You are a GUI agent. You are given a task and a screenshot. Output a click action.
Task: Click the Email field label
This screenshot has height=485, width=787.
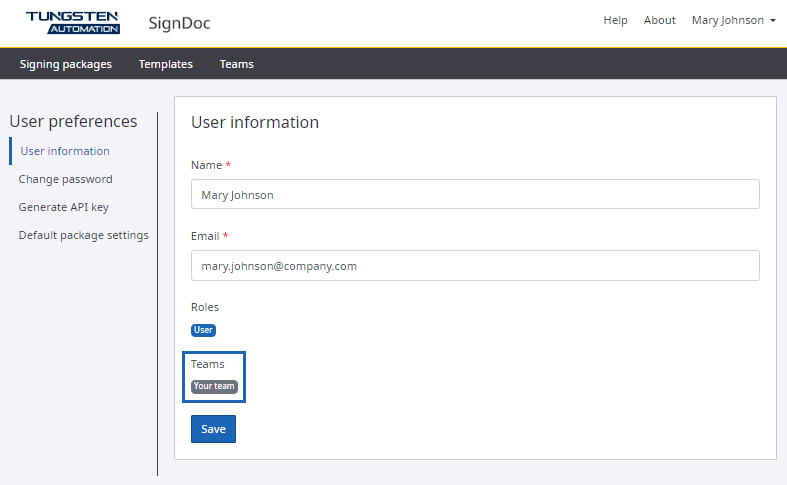205,236
